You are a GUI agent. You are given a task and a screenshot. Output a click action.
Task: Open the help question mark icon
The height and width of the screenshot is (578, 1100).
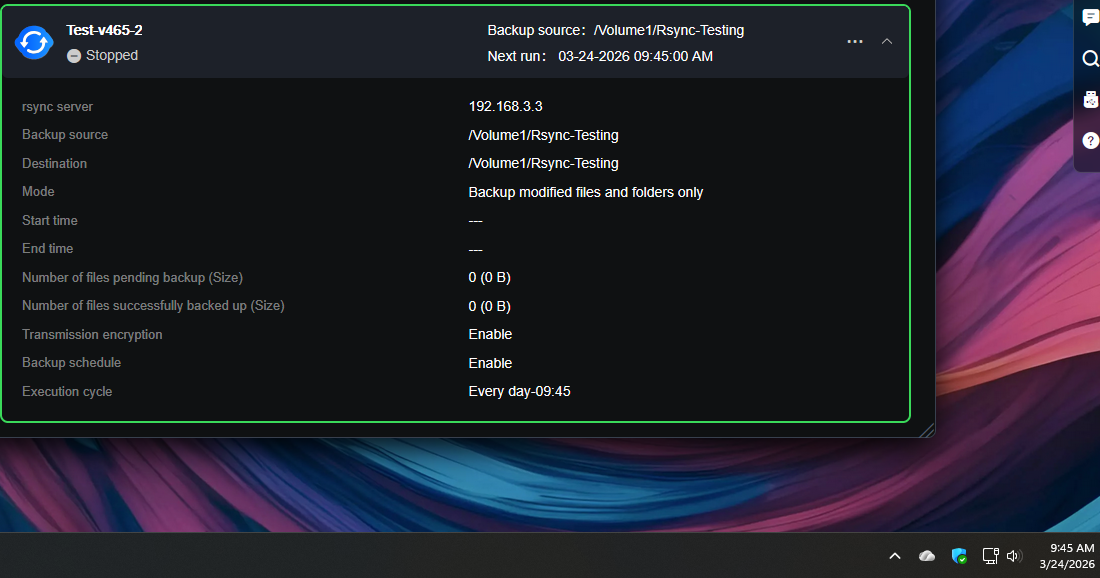1090,140
